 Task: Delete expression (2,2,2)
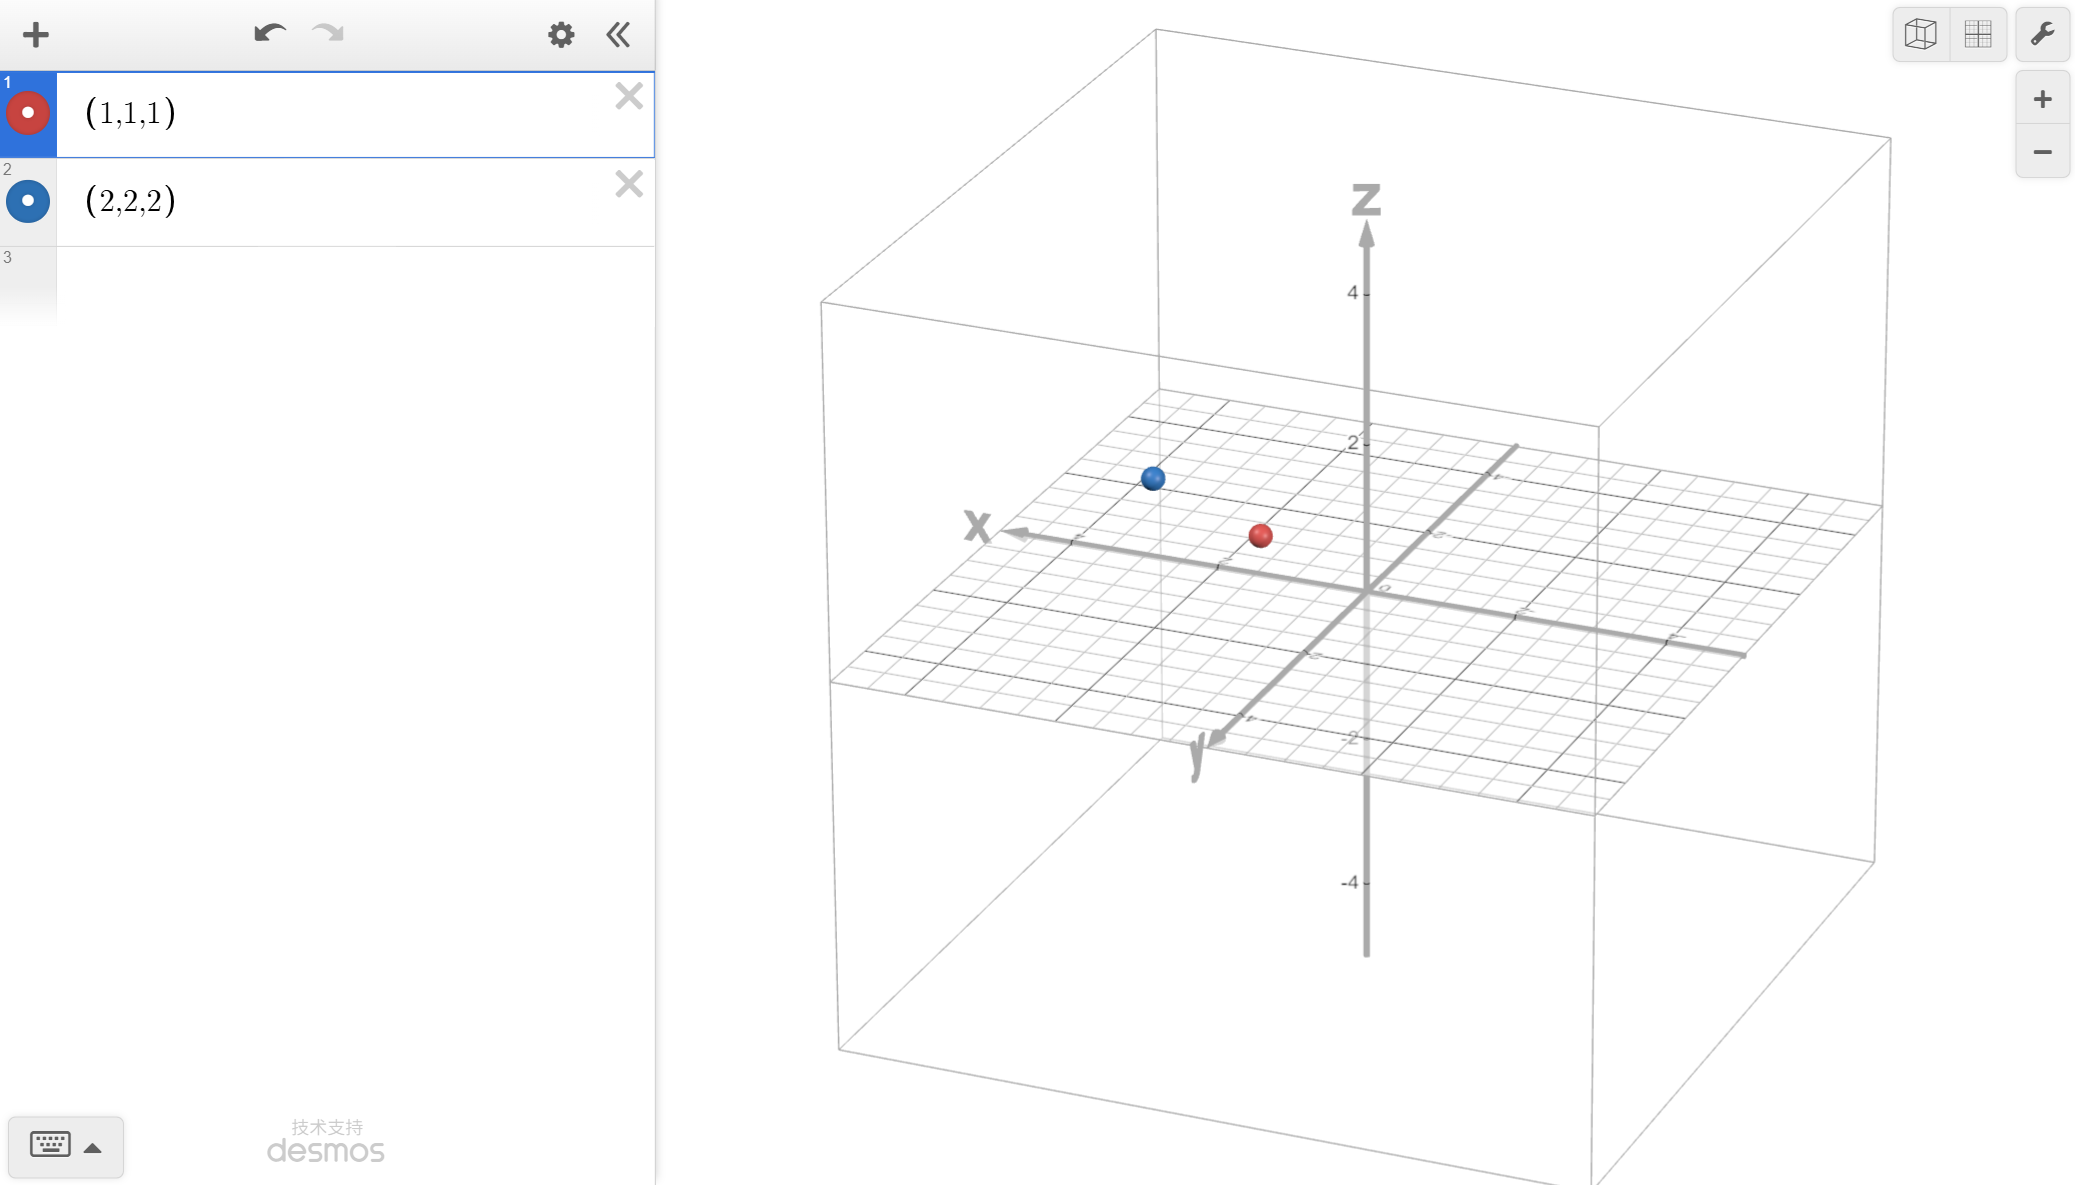coord(629,184)
